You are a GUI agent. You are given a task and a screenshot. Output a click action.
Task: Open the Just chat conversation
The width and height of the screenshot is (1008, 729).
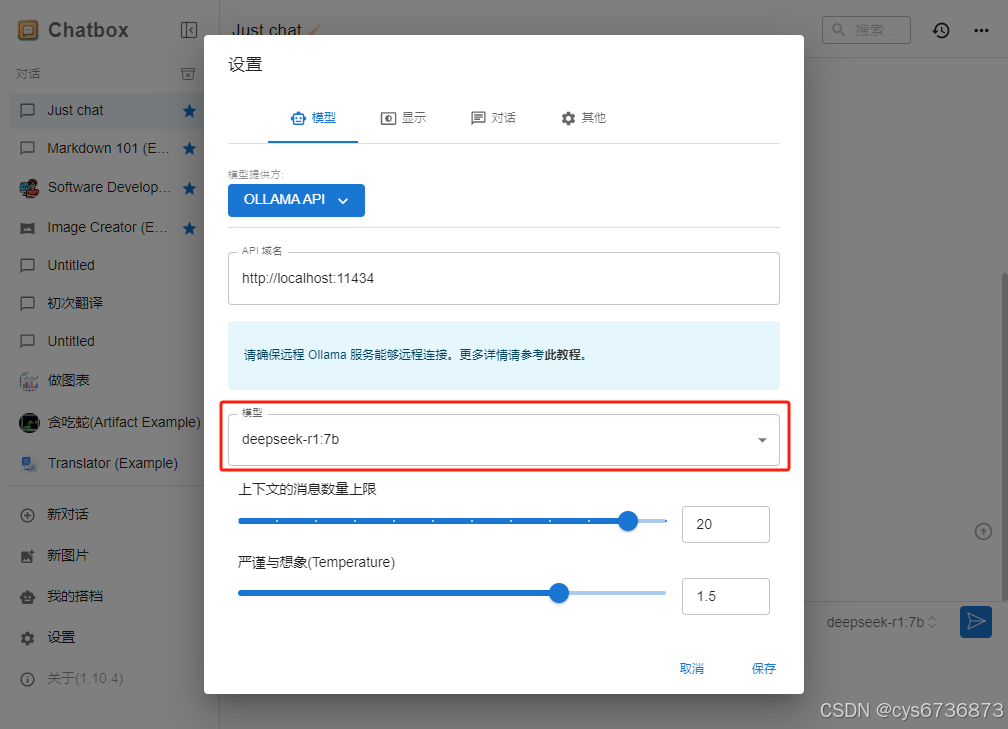pyautogui.click(x=107, y=111)
